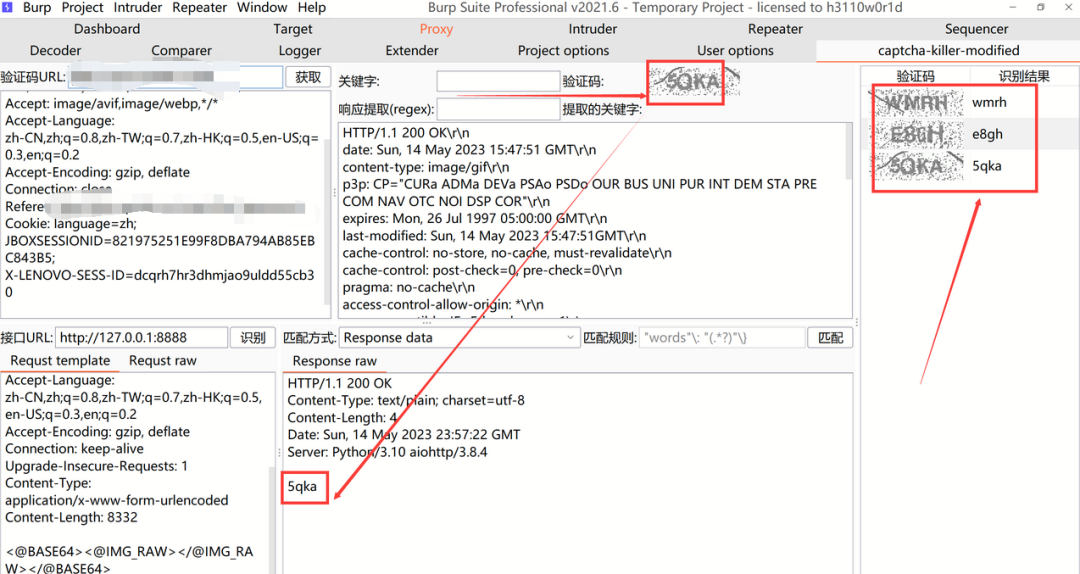Click the Cookie: language=zh; line
This screenshot has width=1080, height=574.
(x=71, y=223)
